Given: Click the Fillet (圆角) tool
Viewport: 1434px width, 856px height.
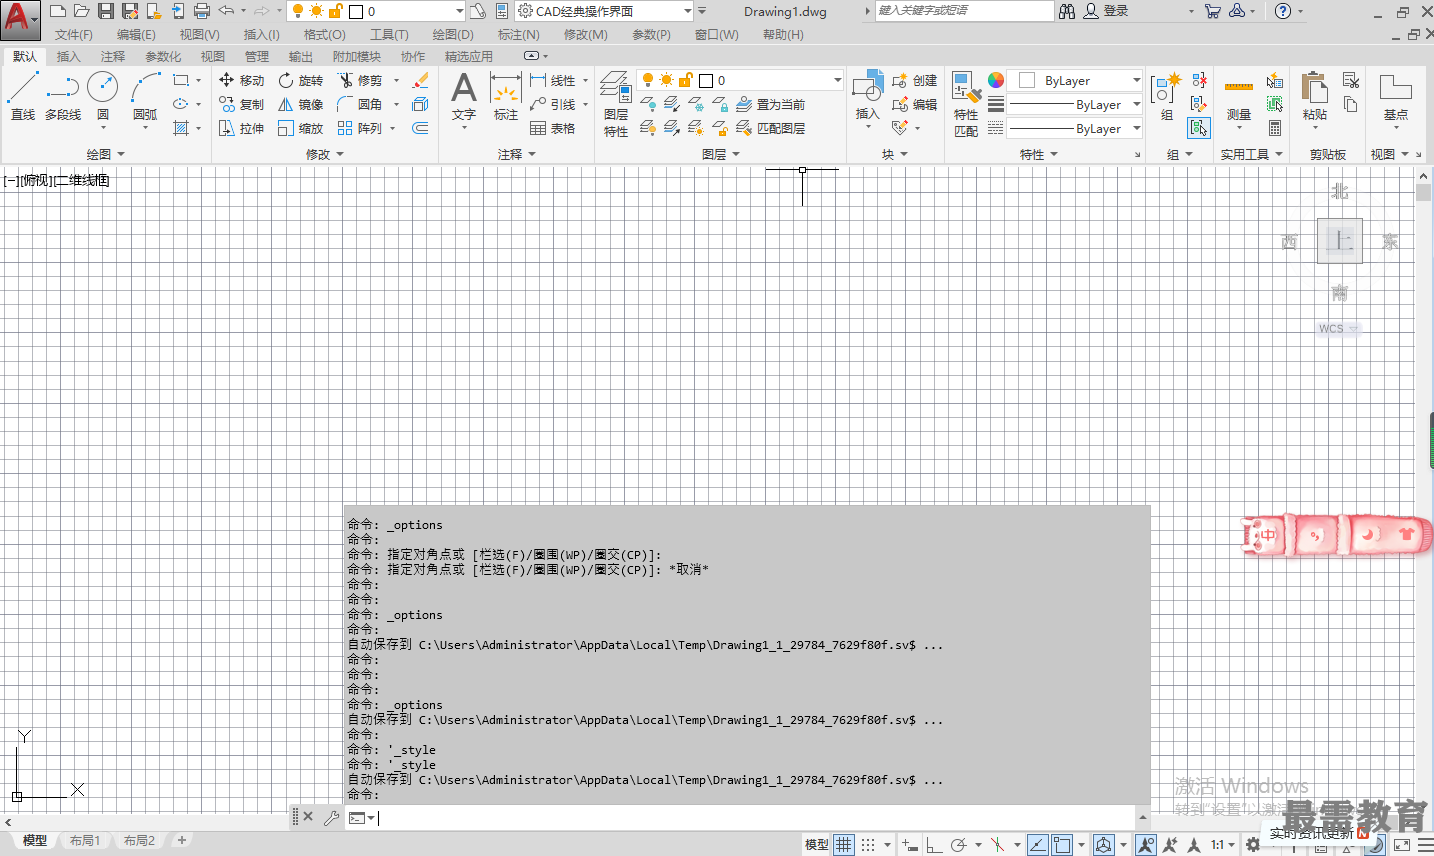Looking at the screenshot, I should [x=360, y=104].
